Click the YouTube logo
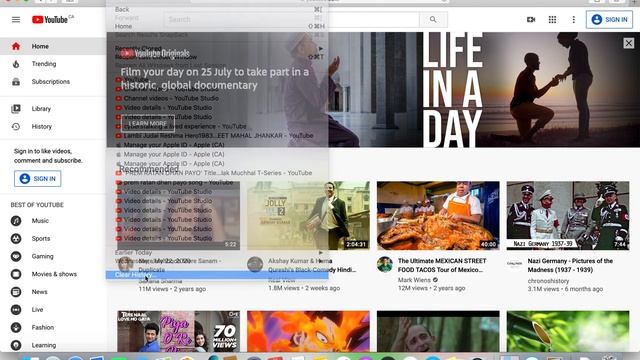This screenshot has width=640, height=360. click(51, 20)
